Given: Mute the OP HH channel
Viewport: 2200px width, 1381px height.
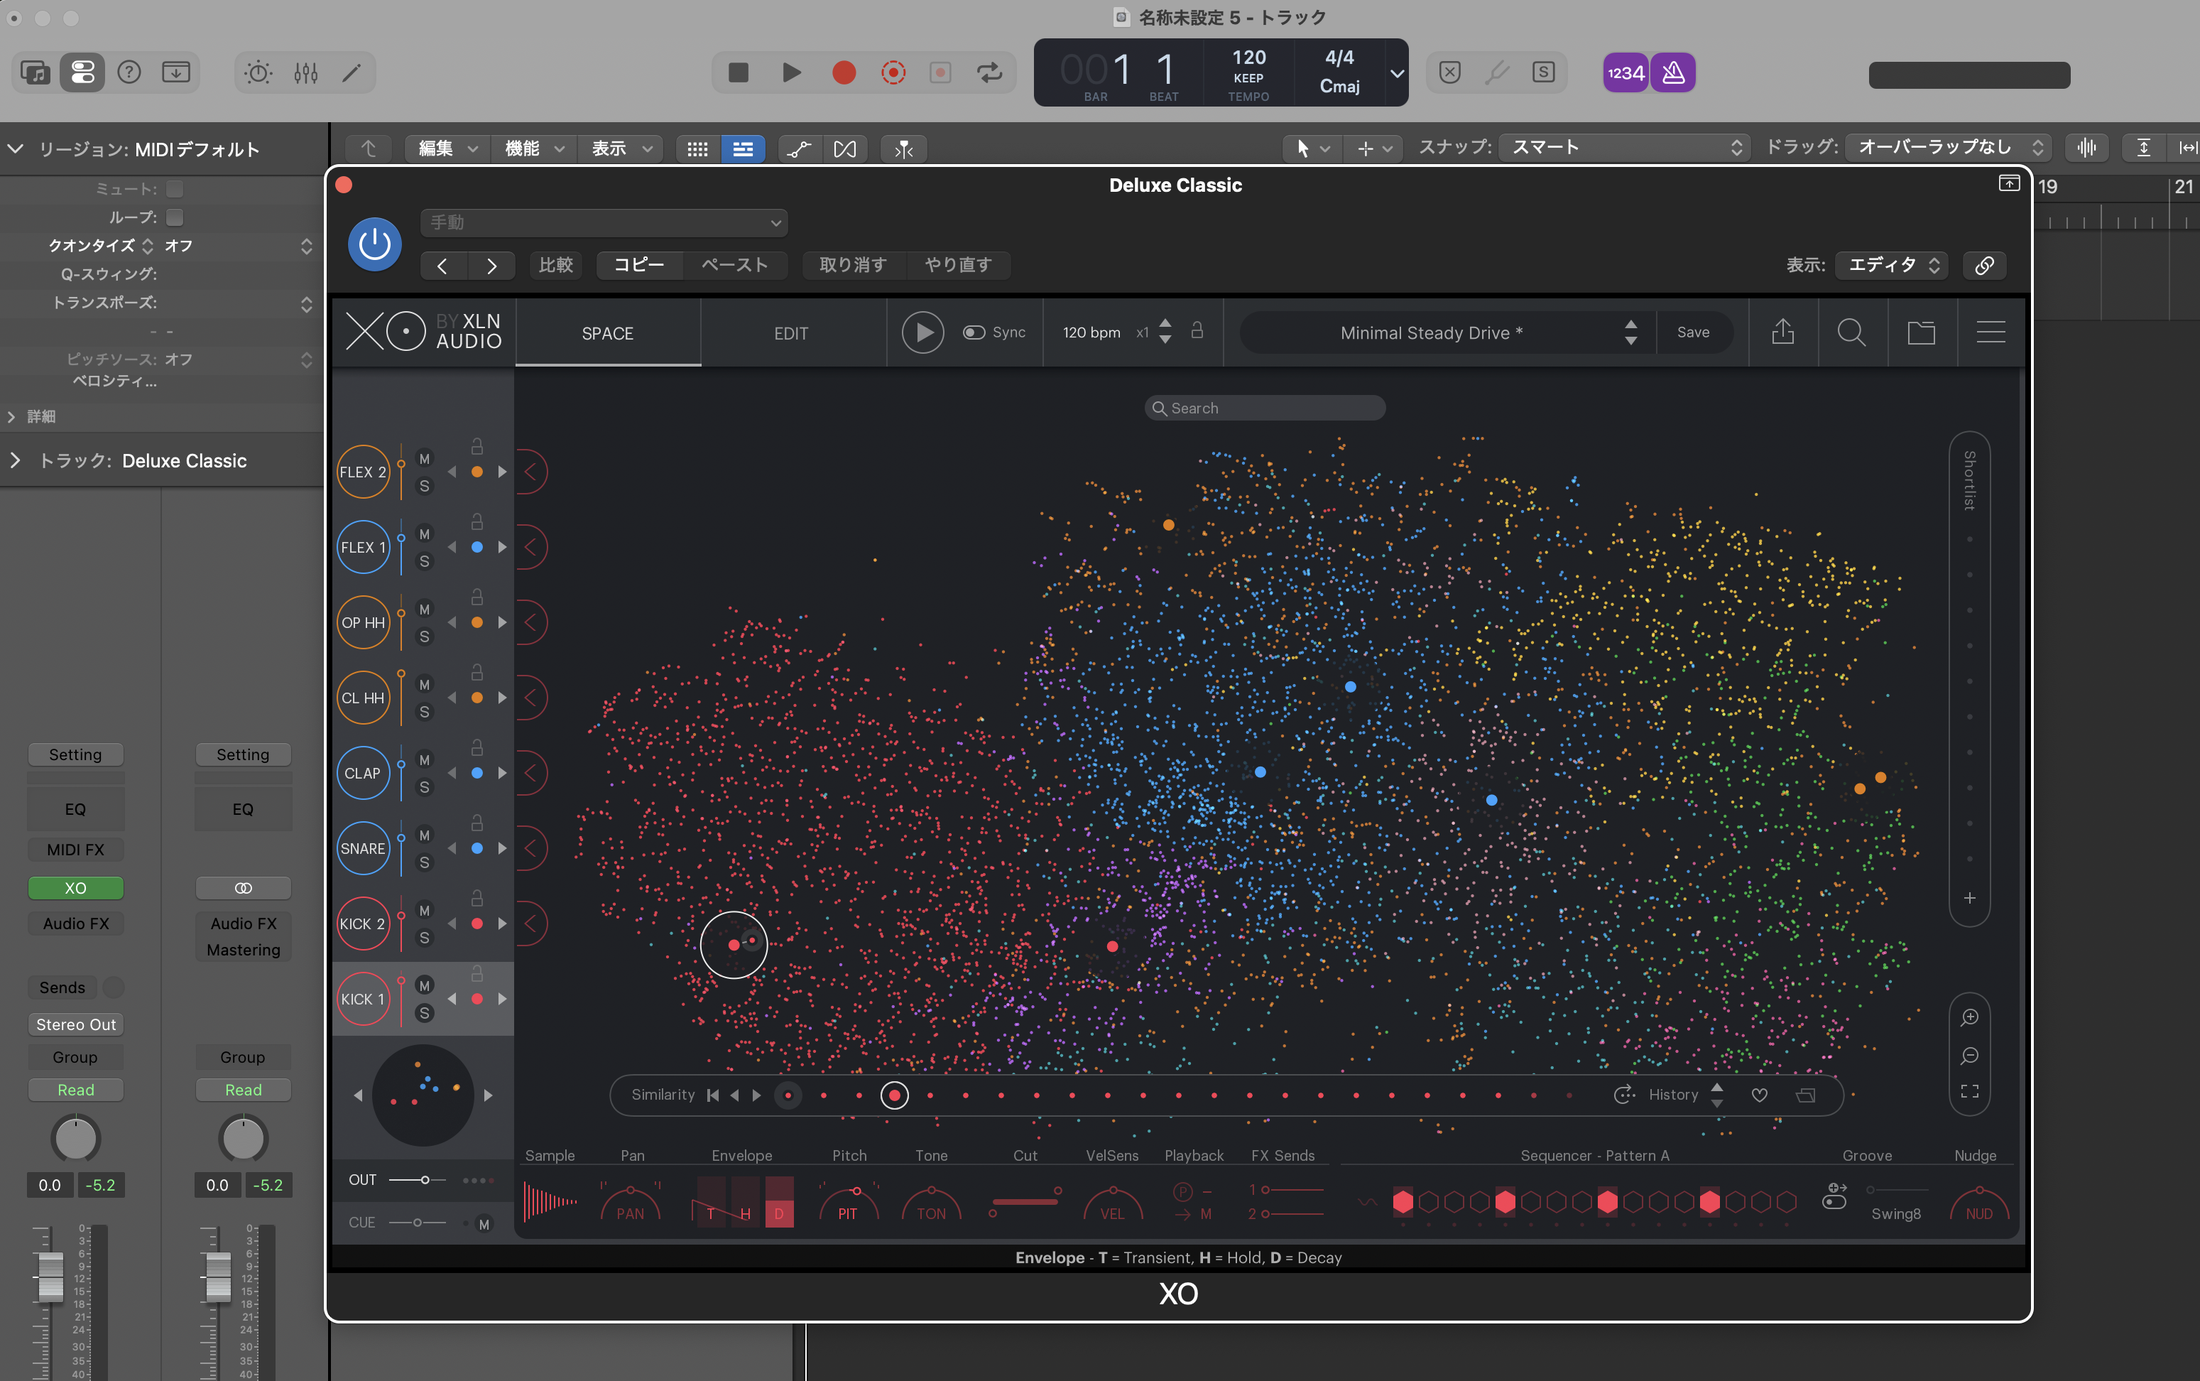Looking at the screenshot, I should pyautogui.click(x=424, y=609).
